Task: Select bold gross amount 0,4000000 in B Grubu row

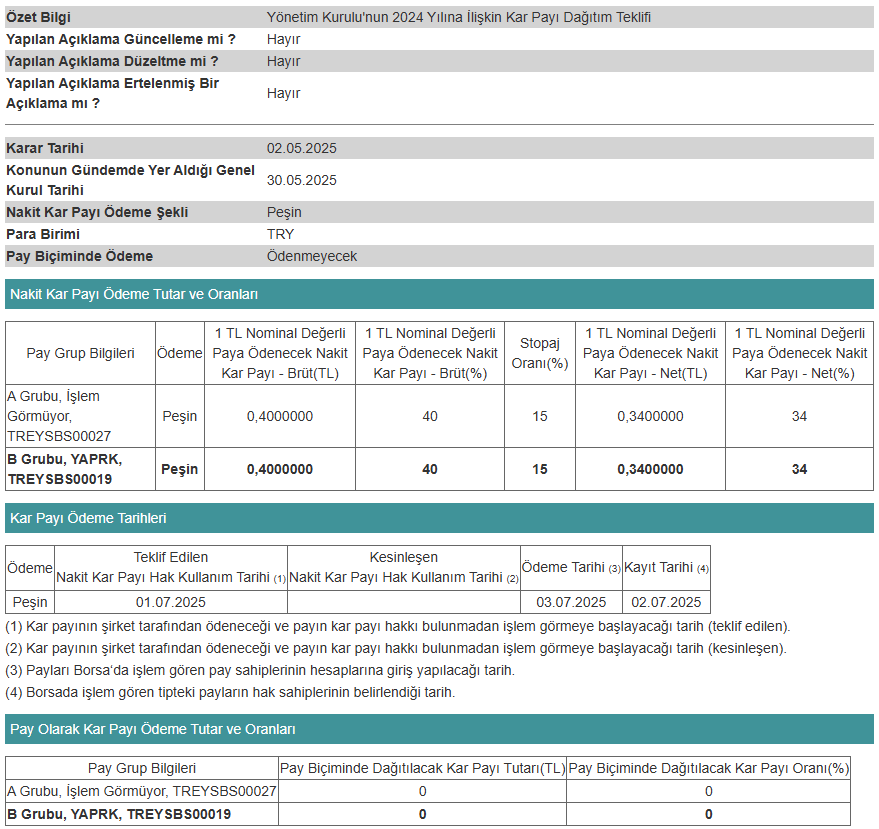Action: (x=280, y=469)
